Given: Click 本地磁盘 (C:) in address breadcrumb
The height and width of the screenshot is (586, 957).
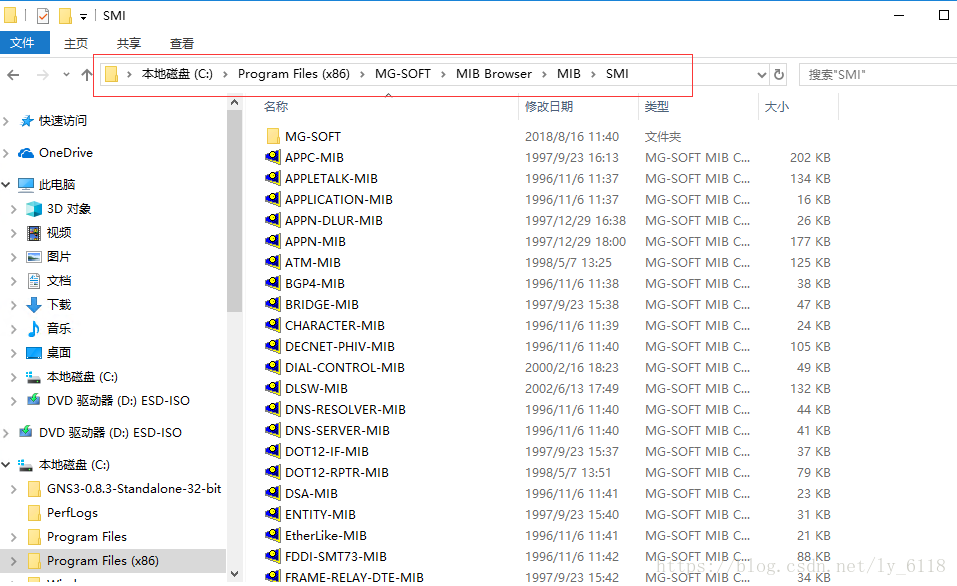Looking at the screenshot, I should [x=177, y=74].
